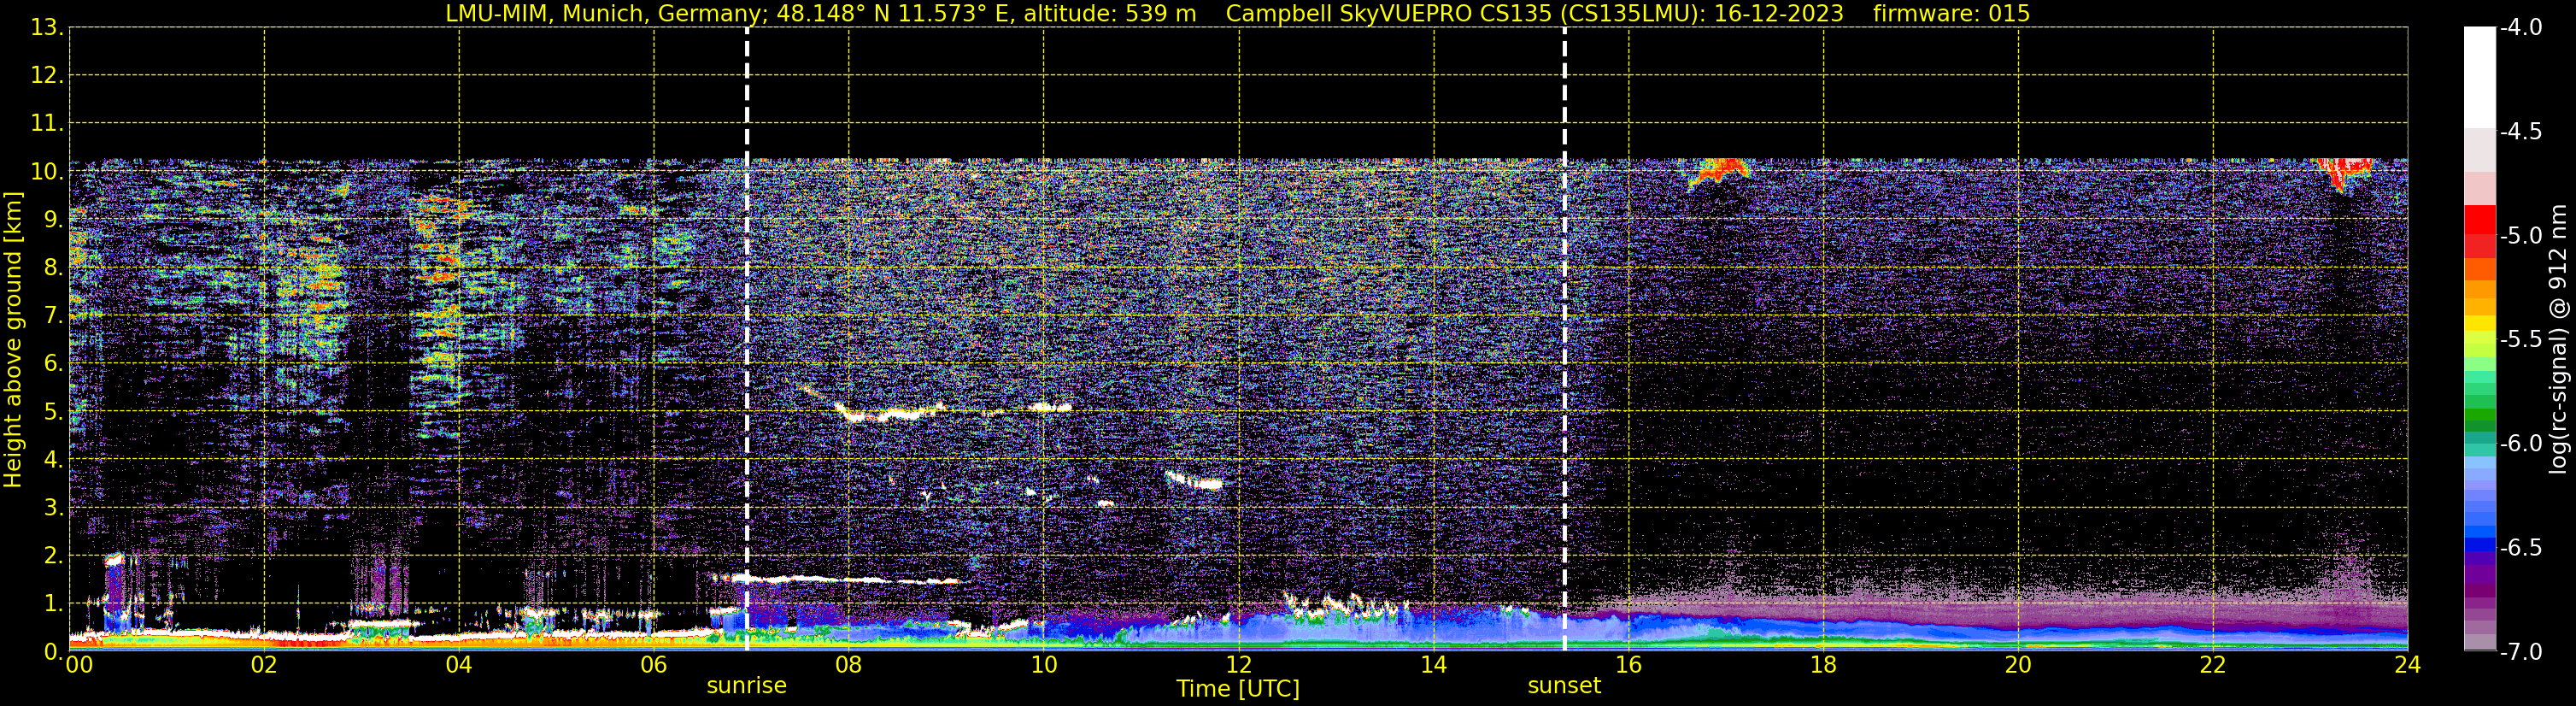Click the '-6.0' colorbar tick label
2576x706 pixels.
[2520, 444]
